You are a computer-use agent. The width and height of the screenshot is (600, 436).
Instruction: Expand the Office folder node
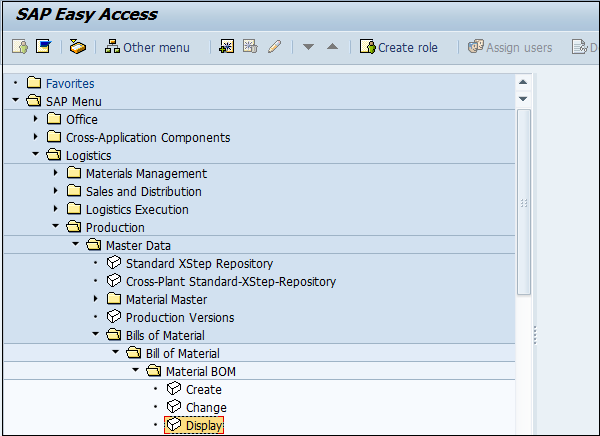pyautogui.click(x=36, y=119)
